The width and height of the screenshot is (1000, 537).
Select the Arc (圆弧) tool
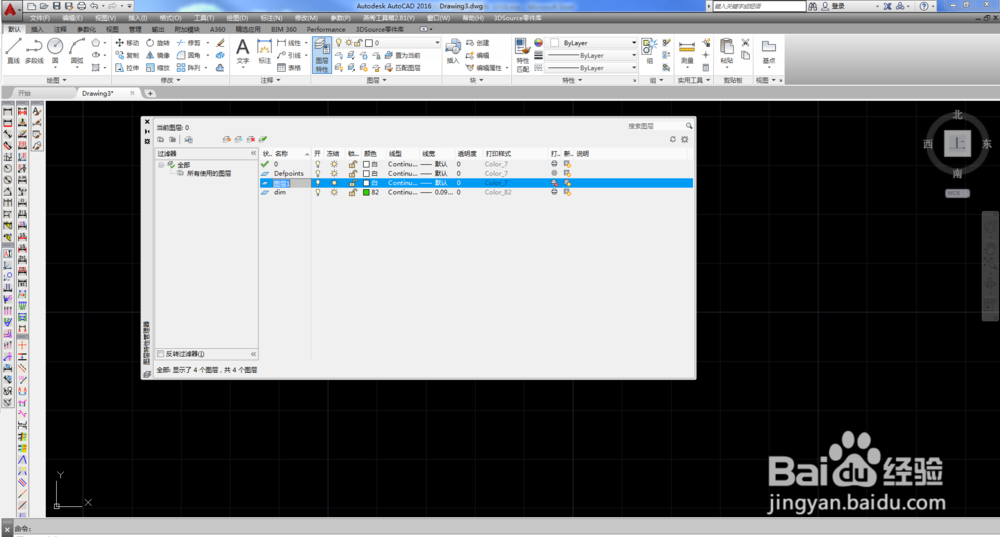pos(77,51)
